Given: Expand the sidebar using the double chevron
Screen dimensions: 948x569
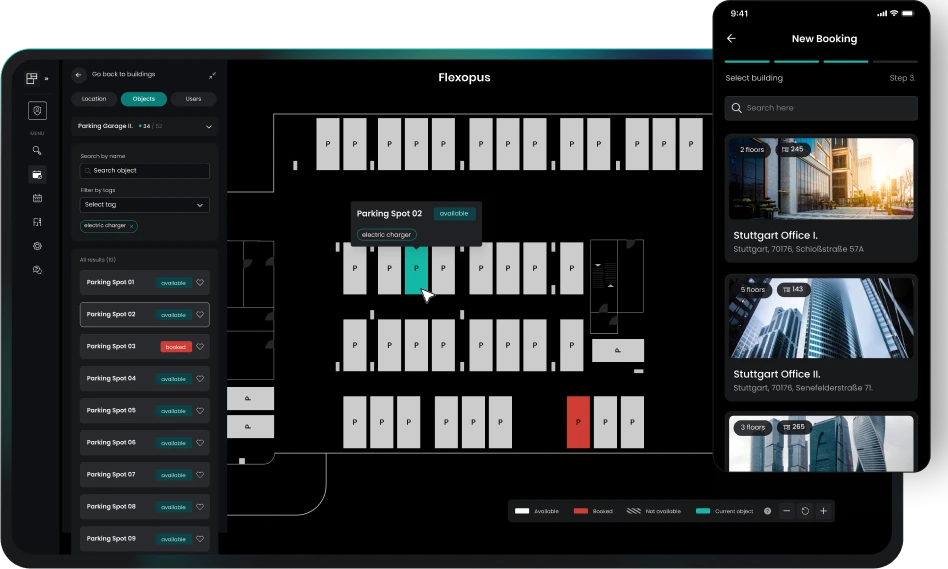Looking at the screenshot, I should tap(46, 78).
